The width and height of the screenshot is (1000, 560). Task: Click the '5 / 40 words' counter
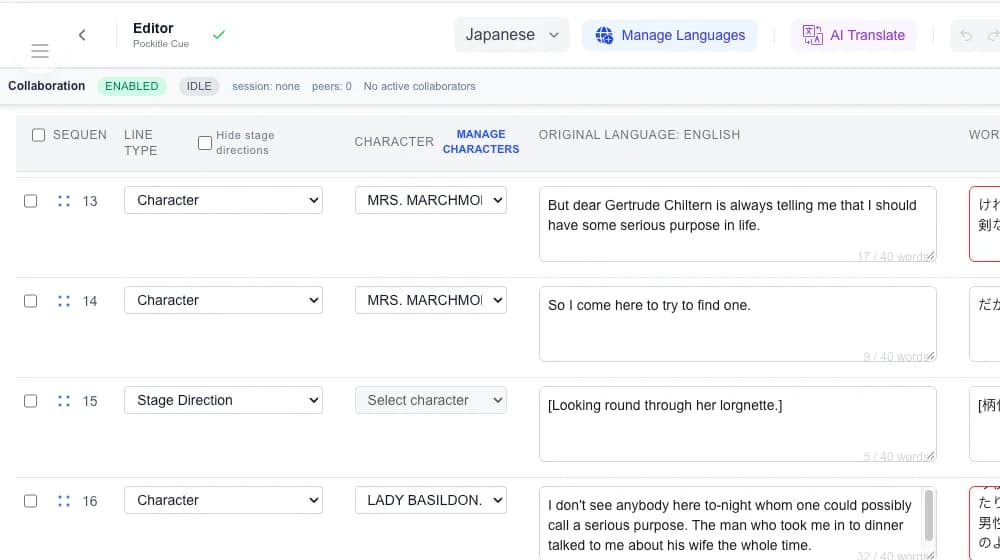point(894,457)
